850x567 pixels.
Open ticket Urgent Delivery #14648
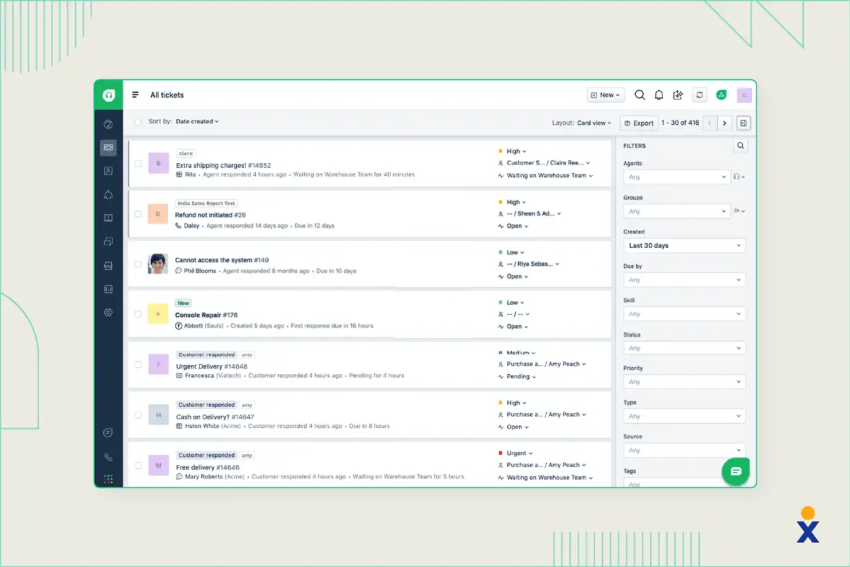[x=211, y=366]
